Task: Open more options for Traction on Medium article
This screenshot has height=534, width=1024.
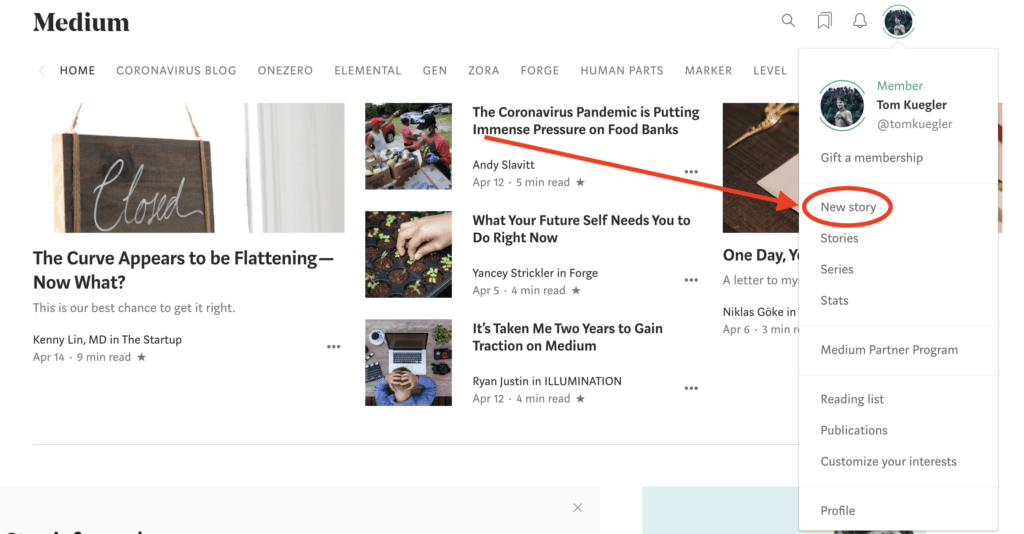Action: (x=691, y=388)
